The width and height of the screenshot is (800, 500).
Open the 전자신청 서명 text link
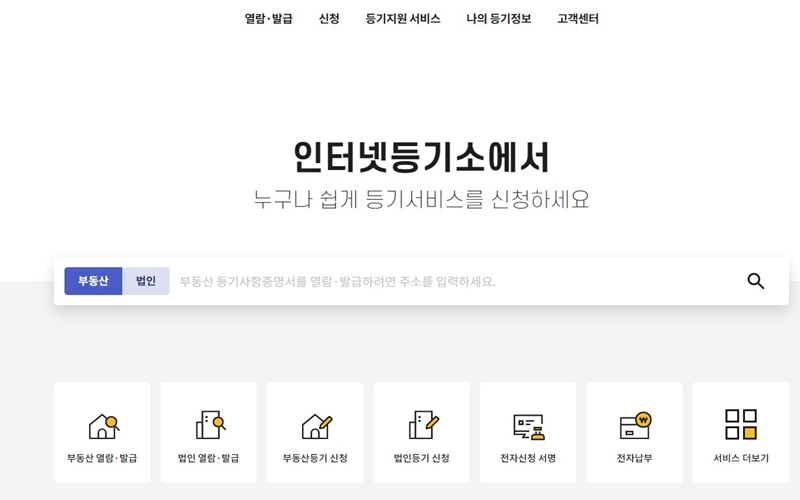click(528, 458)
